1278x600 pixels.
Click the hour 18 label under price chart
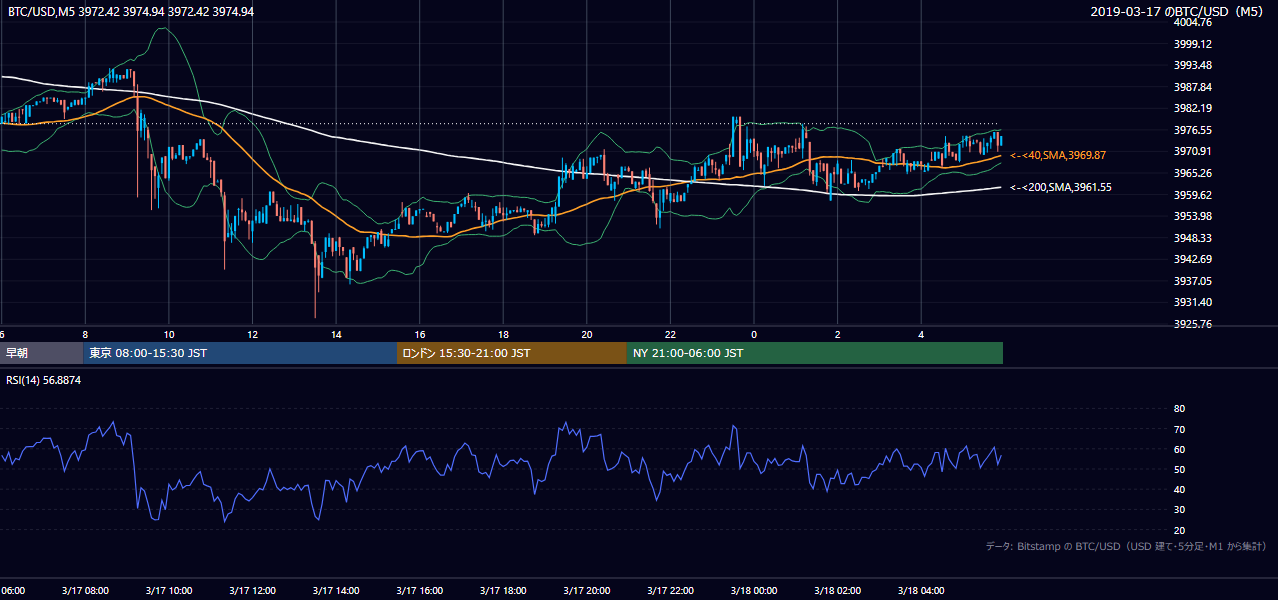503,334
